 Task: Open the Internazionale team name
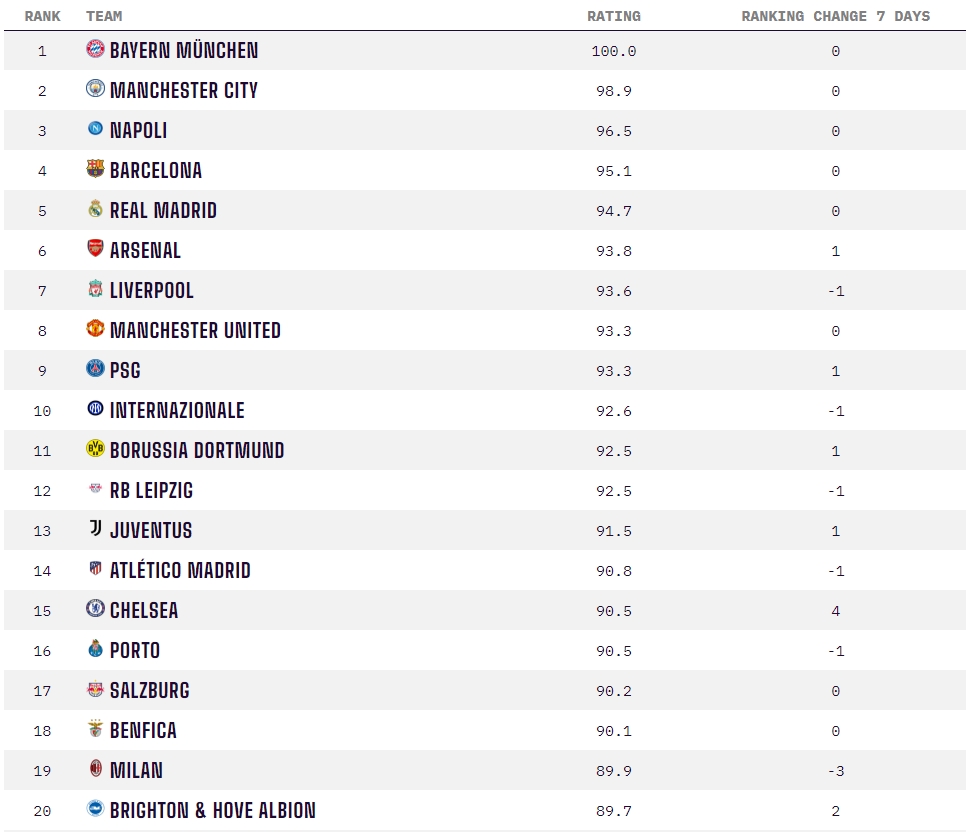177,410
